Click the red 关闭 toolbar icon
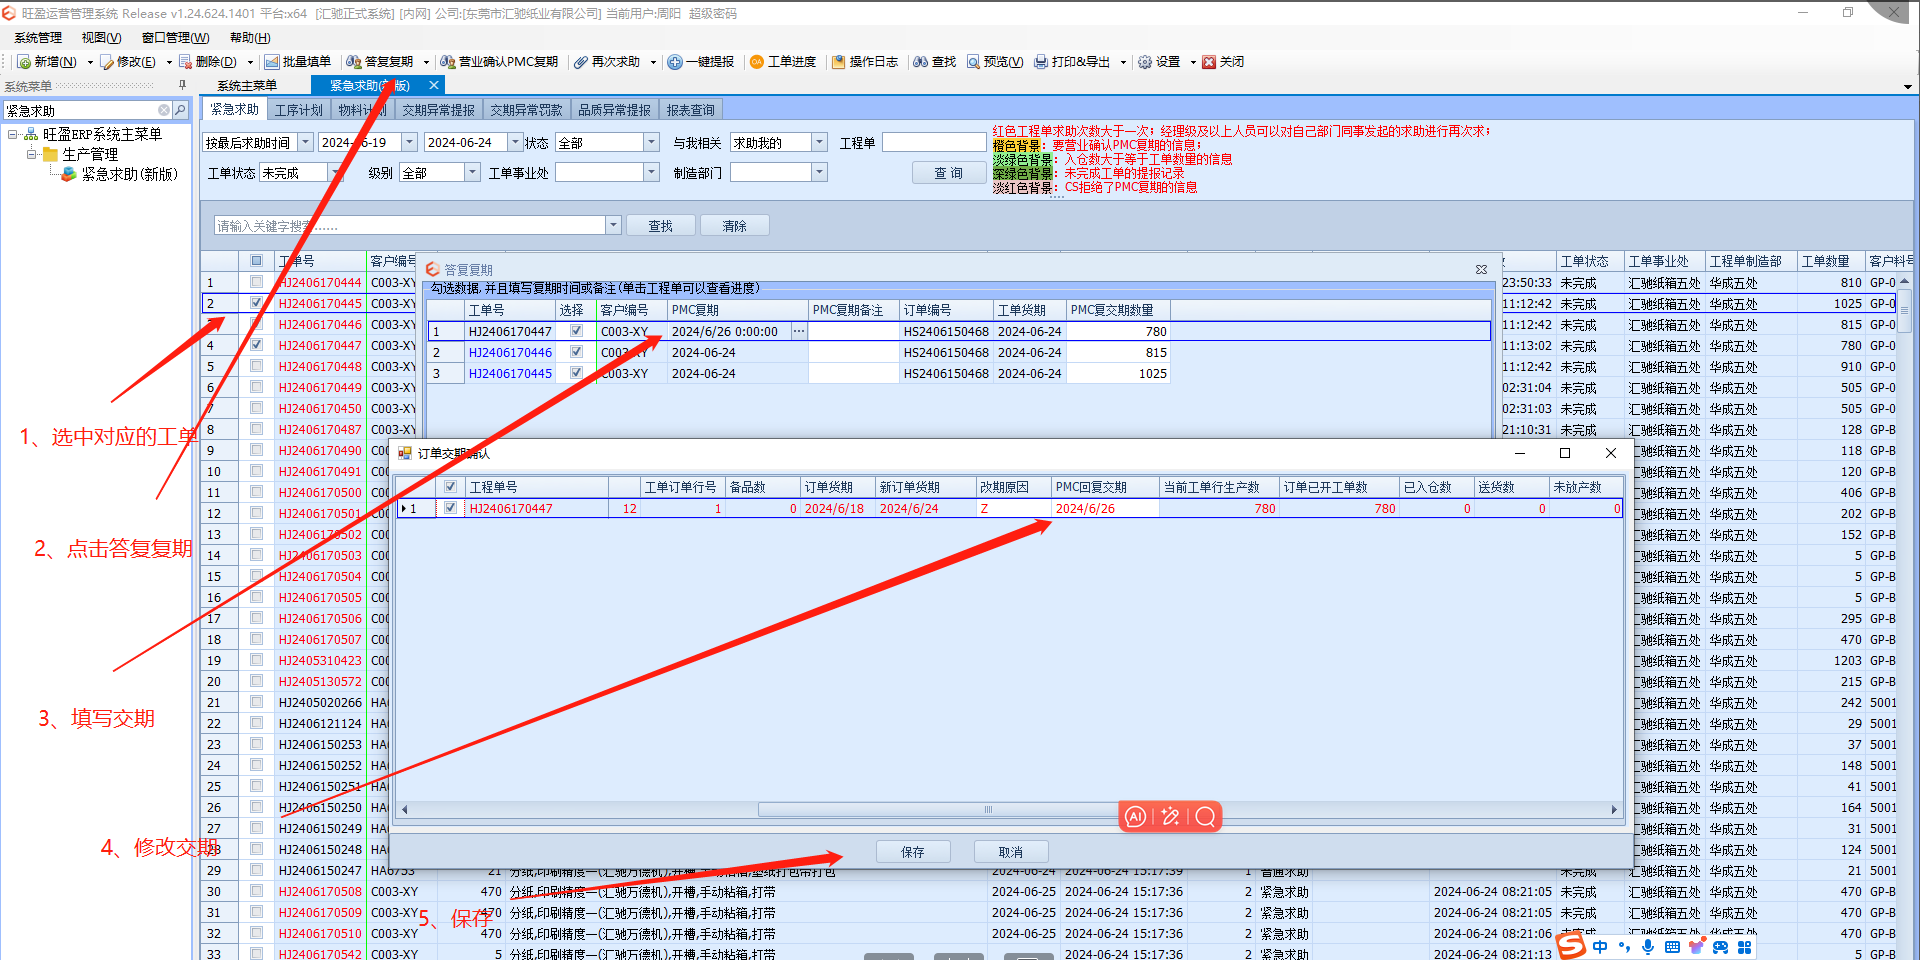Image resolution: width=1920 pixels, height=960 pixels. (1209, 62)
